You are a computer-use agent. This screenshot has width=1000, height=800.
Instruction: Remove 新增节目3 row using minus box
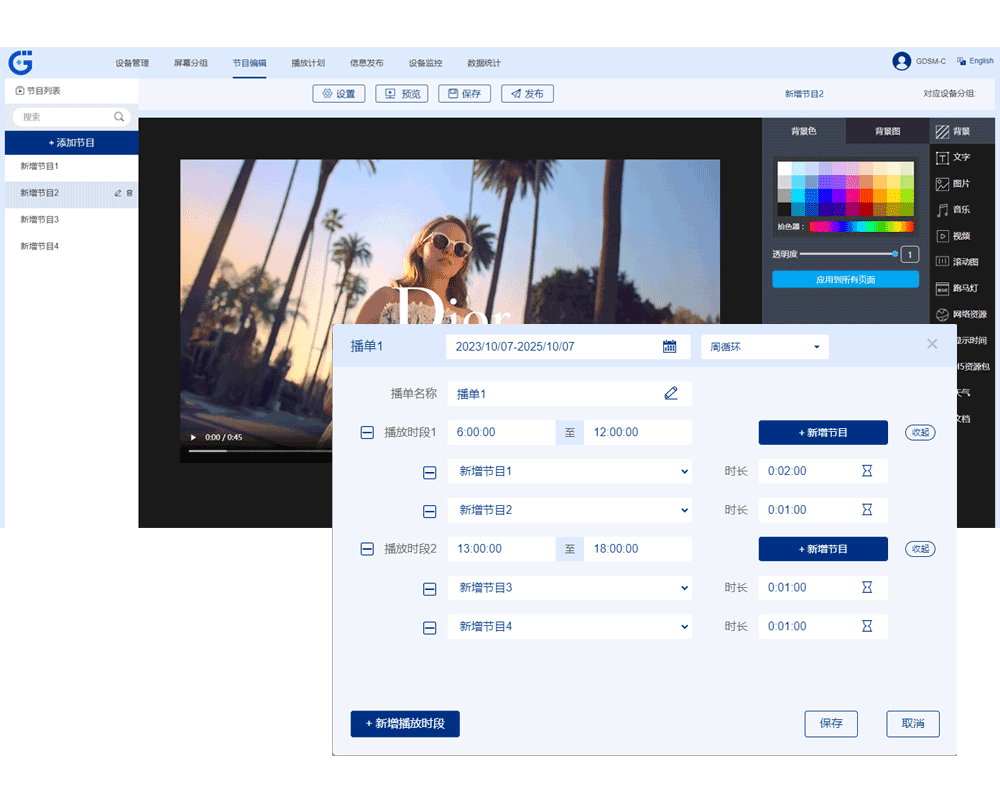(x=430, y=589)
